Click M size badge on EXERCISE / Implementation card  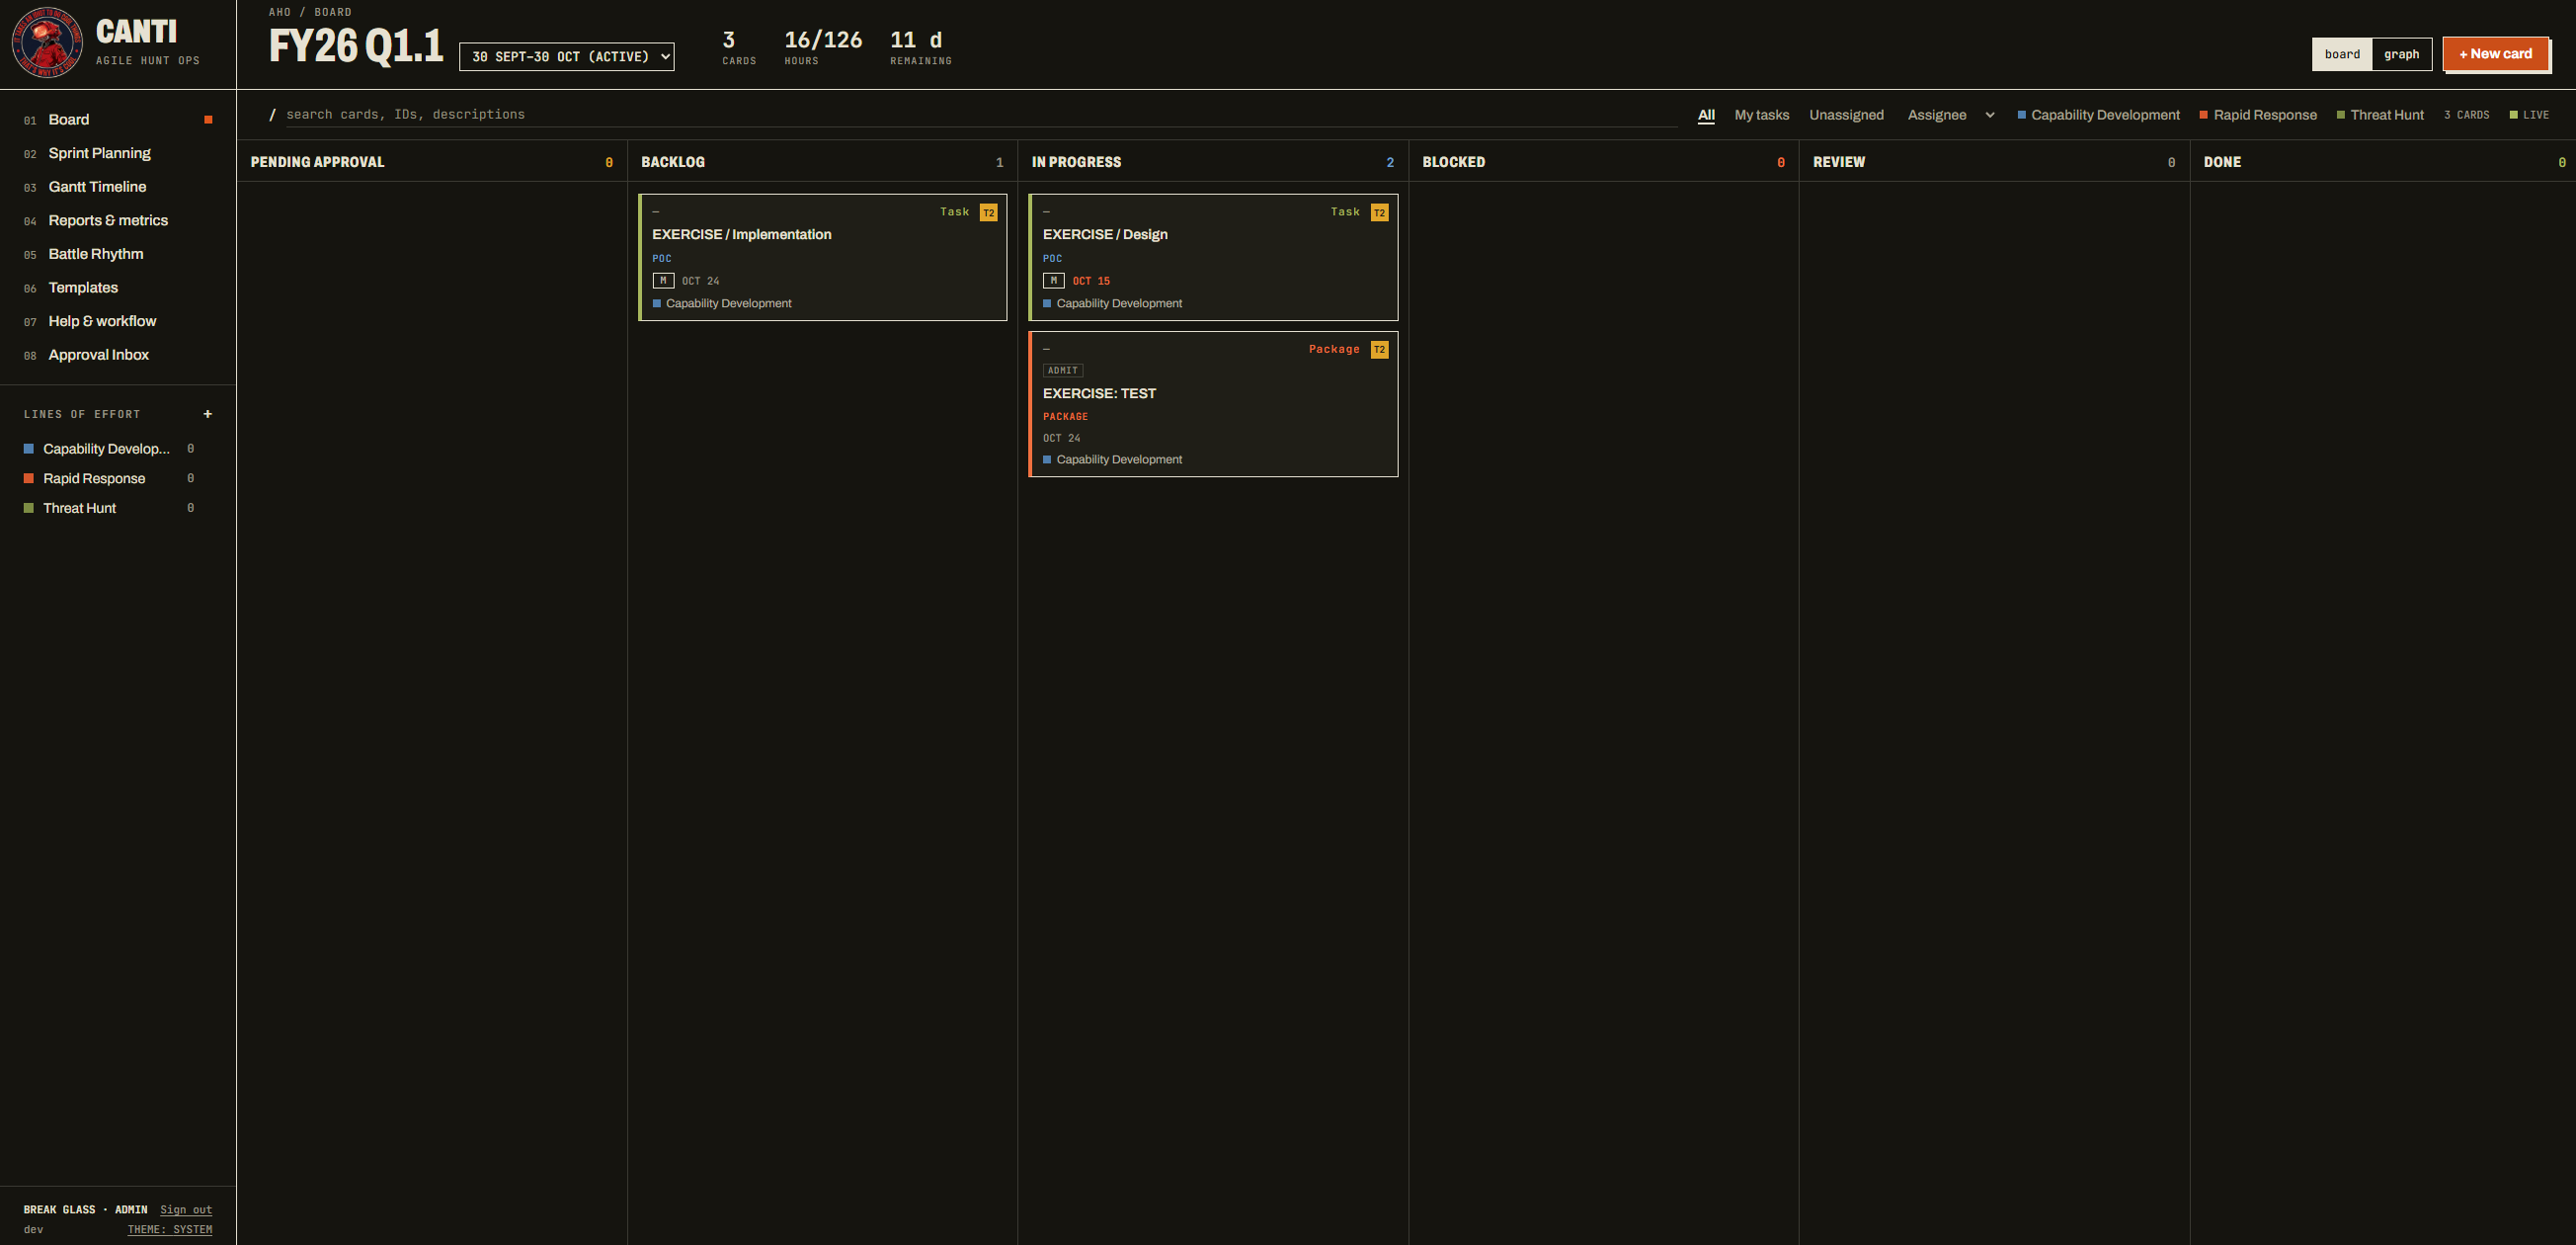coord(663,281)
